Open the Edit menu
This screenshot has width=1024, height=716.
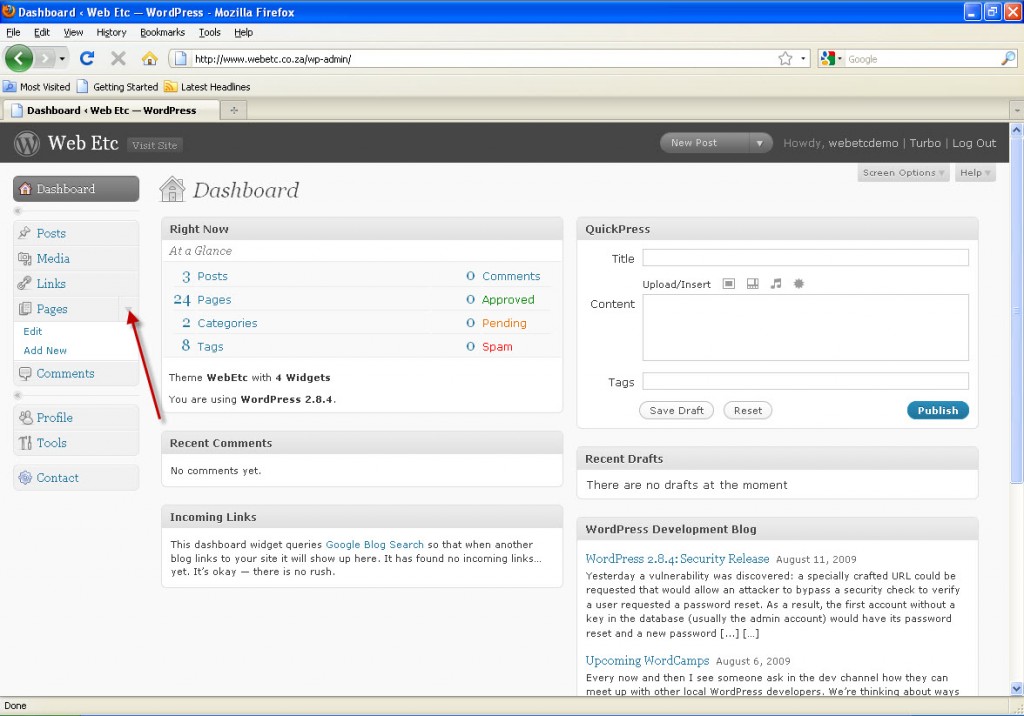(42, 32)
